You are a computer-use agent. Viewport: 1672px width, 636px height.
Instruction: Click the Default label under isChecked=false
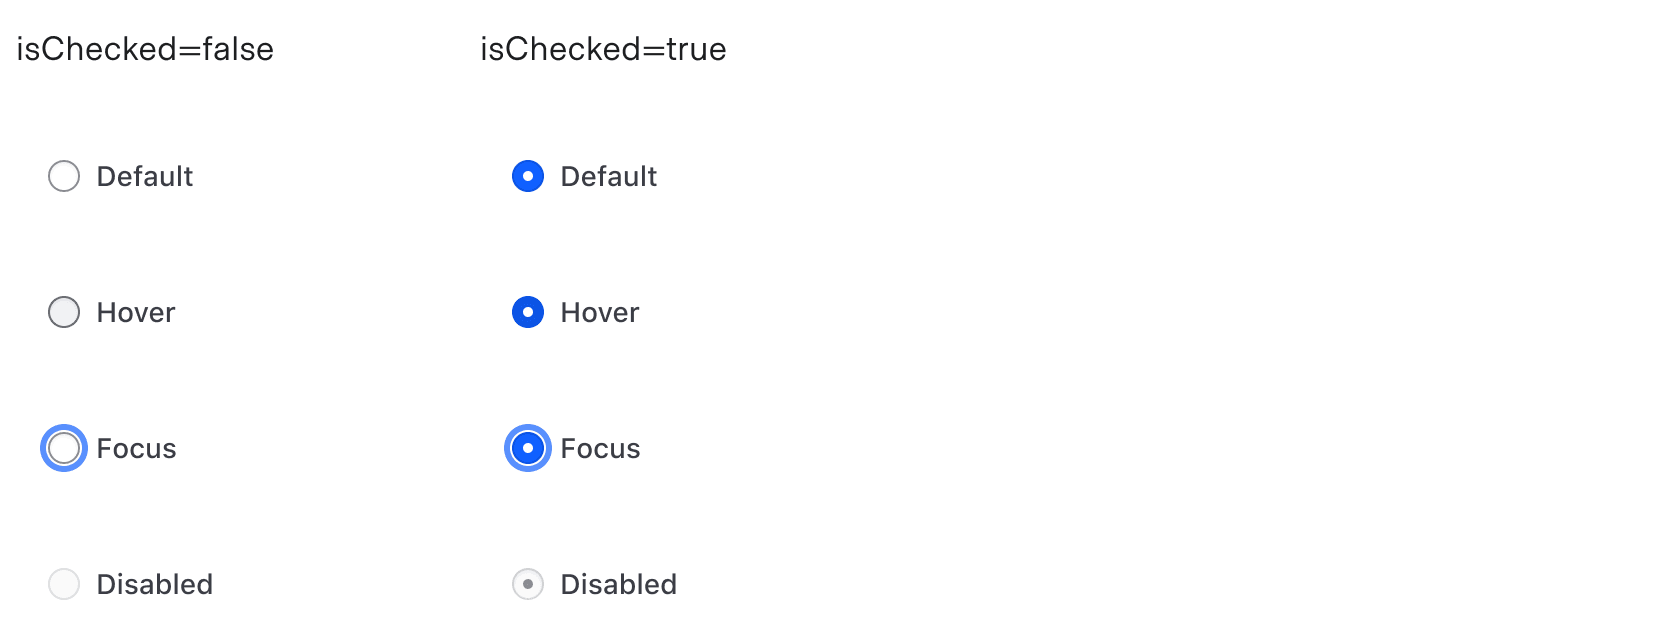145,177
